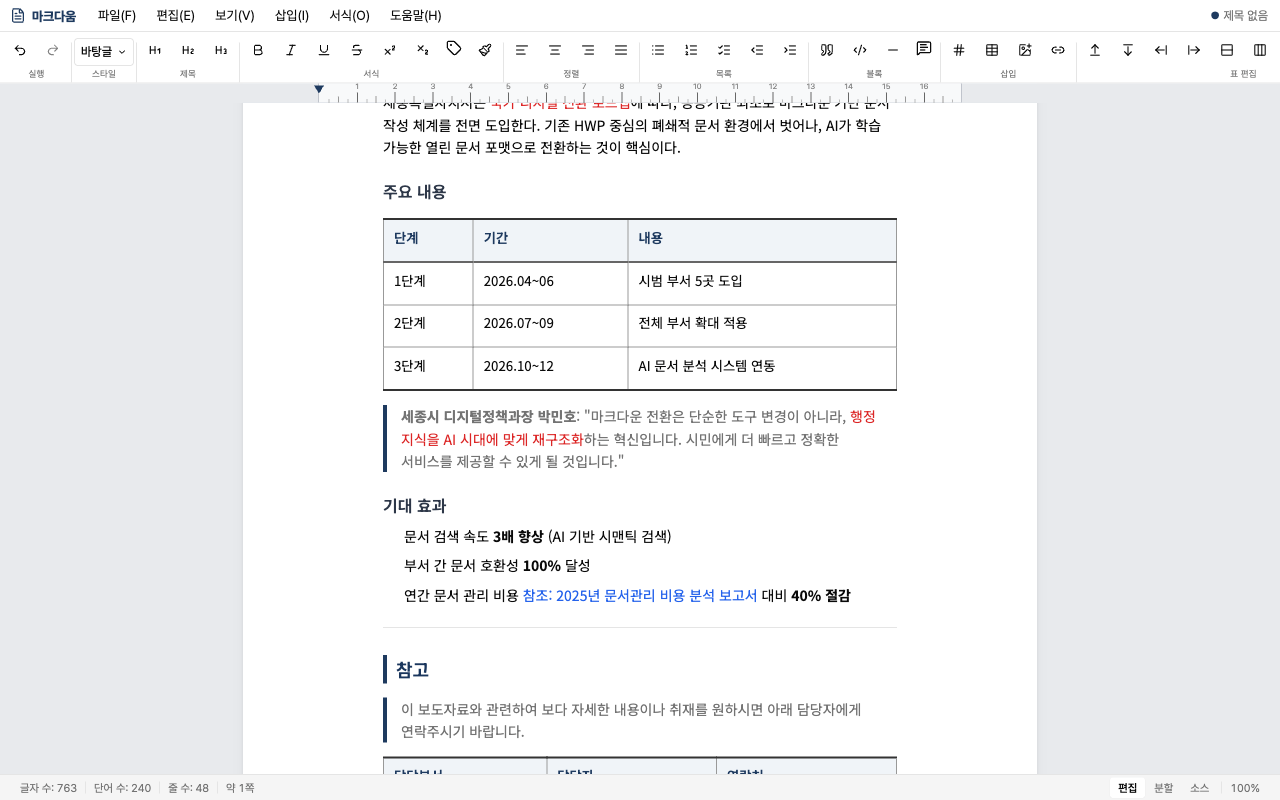Insert a hyperlink using the link icon

[1057, 49]
